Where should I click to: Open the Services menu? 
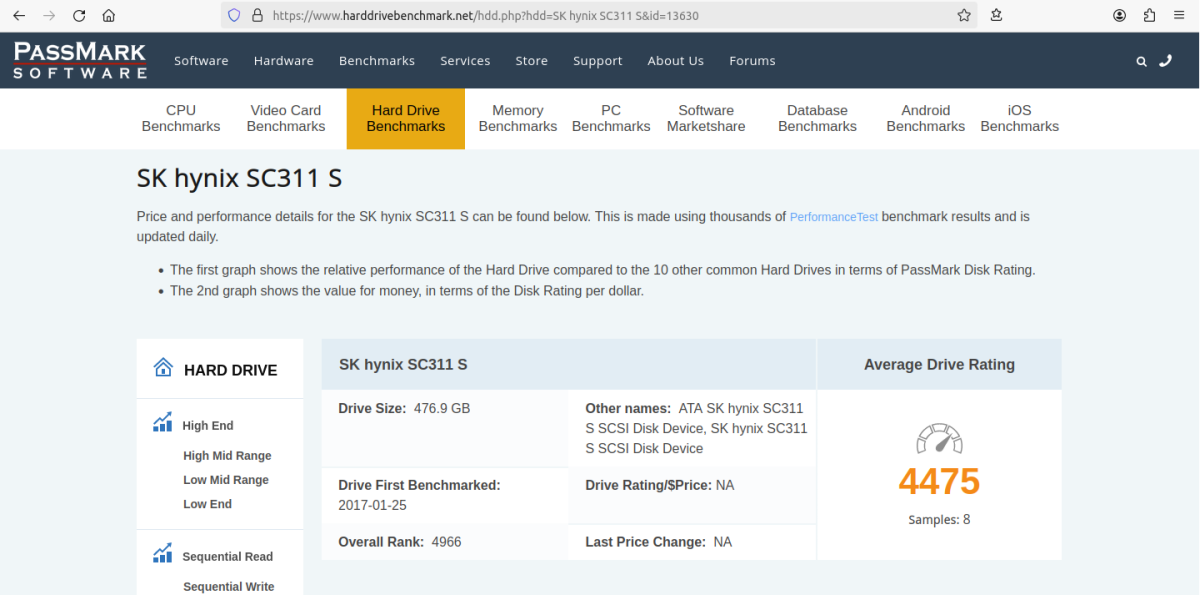coord(465,61)
